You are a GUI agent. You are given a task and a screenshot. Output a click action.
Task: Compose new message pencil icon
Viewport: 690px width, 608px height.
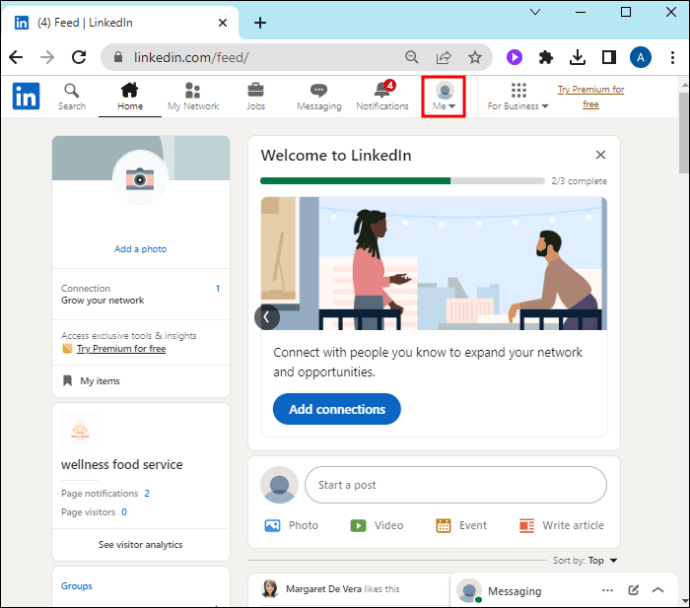tap(633, 590)
